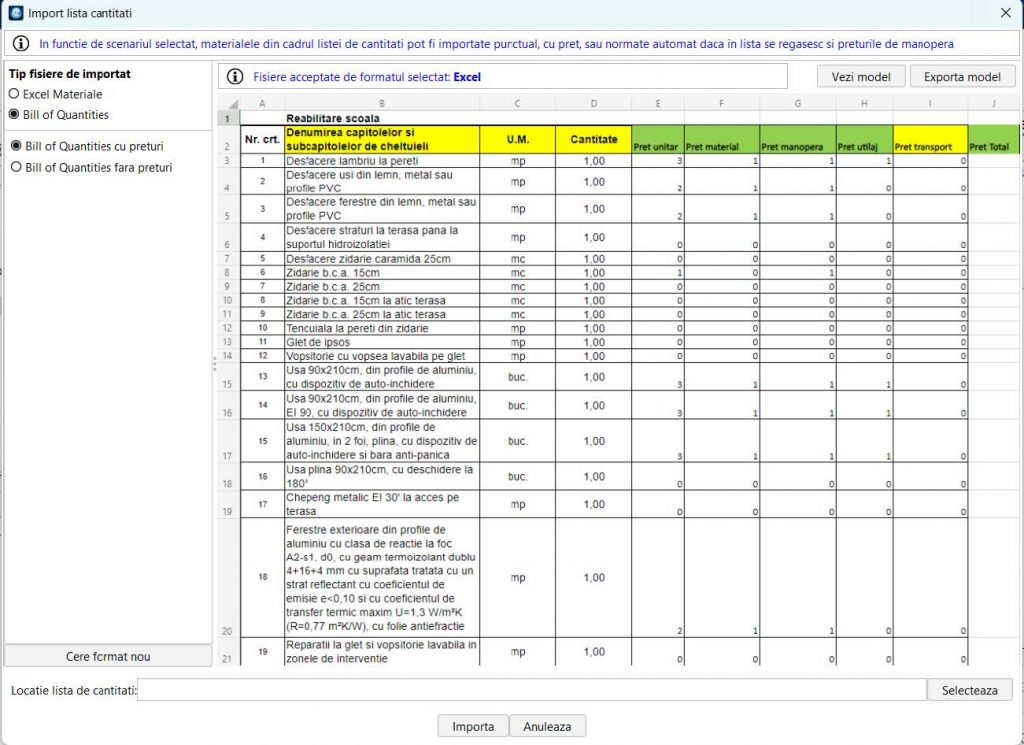The height and width of the screenshot is (745, 1024).
Task: Click the info icon beside the scenario description
Action: tap(21, 44)
